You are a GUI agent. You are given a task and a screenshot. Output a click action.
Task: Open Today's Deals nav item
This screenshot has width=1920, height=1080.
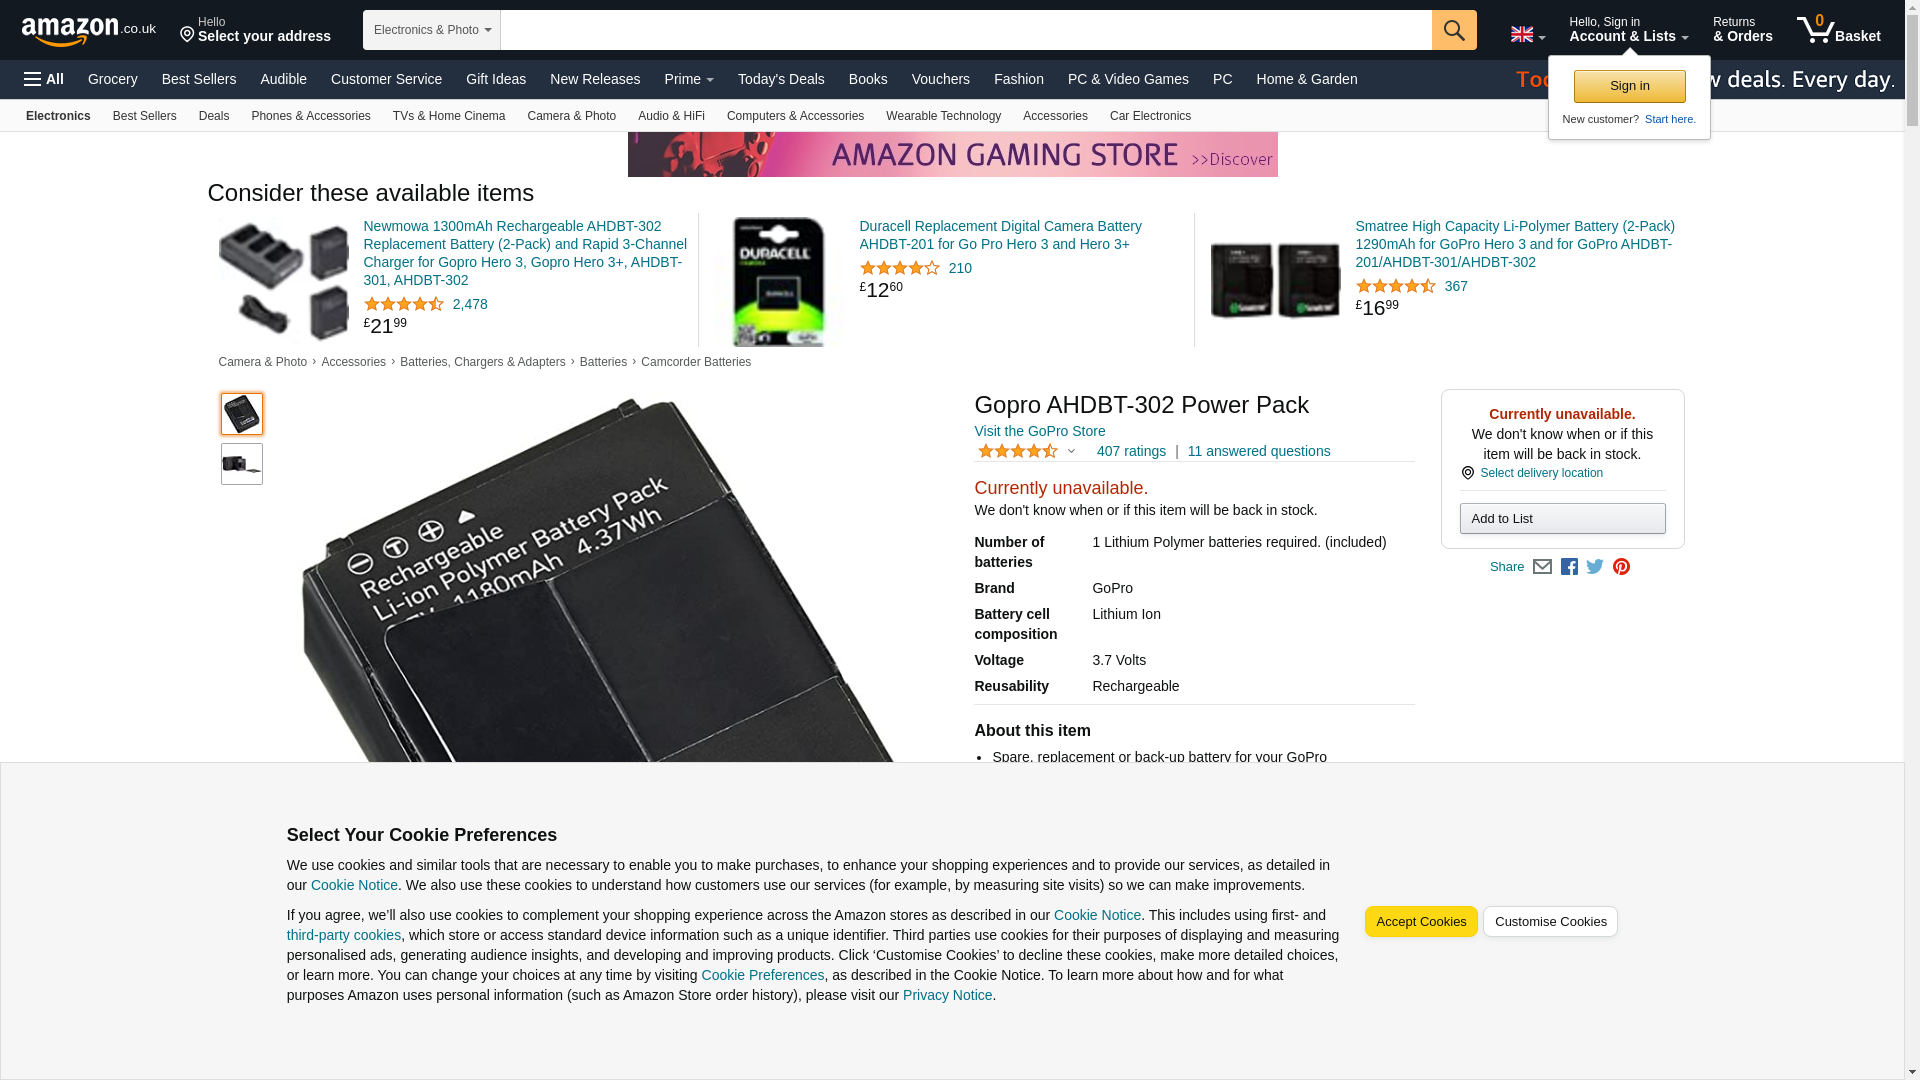click(x=781, y=79)
